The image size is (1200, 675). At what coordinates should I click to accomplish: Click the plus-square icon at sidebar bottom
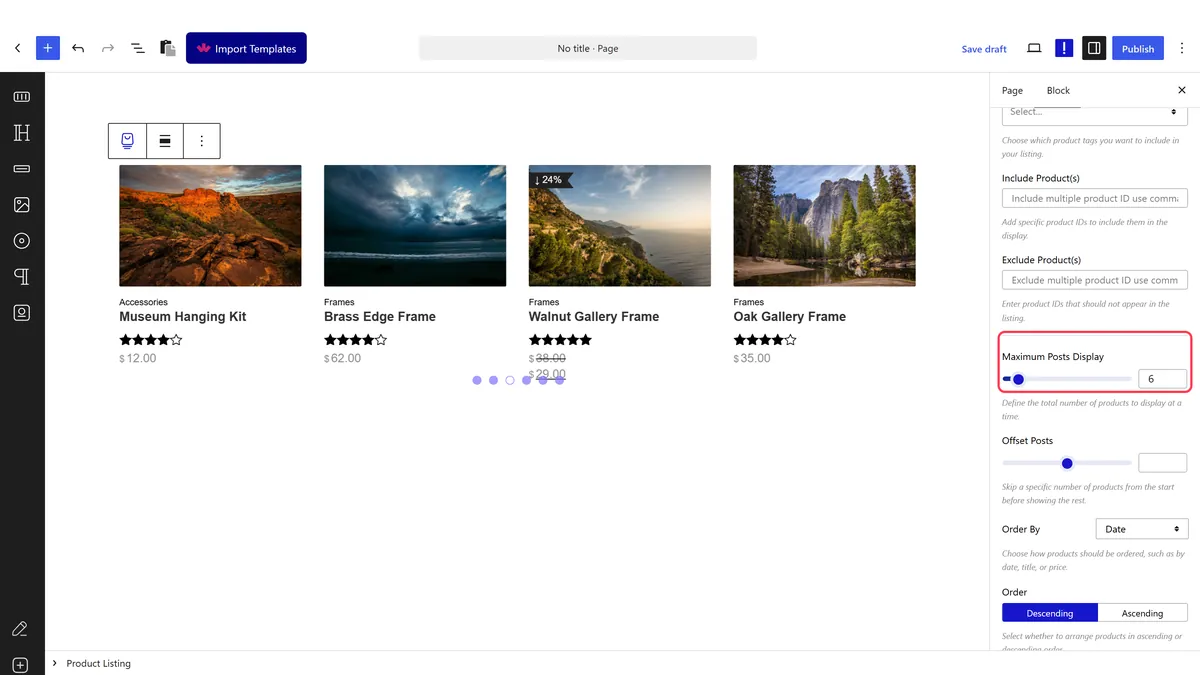pos(22,665)
